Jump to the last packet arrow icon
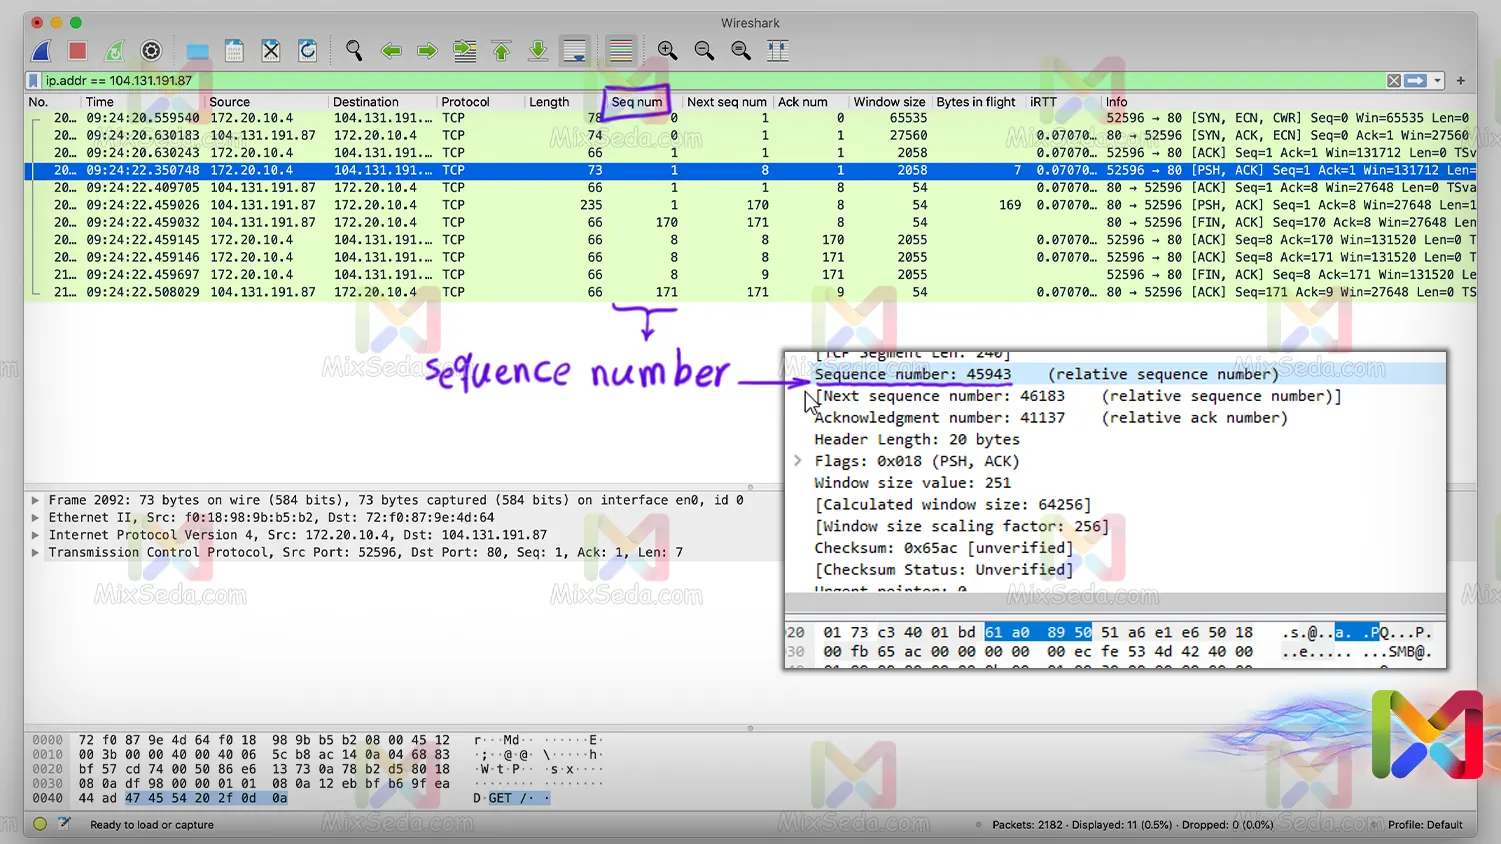Image resolution: width=1501 pixels, height=844 pixels. [538, 51]
